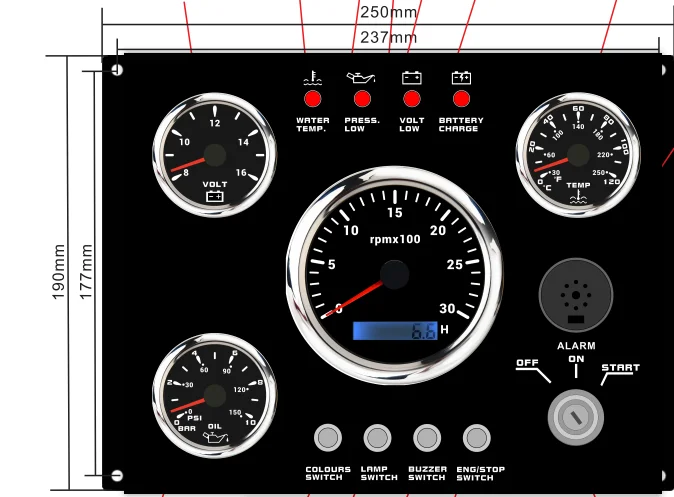Click the oil pressure low icon

(361, 77)
